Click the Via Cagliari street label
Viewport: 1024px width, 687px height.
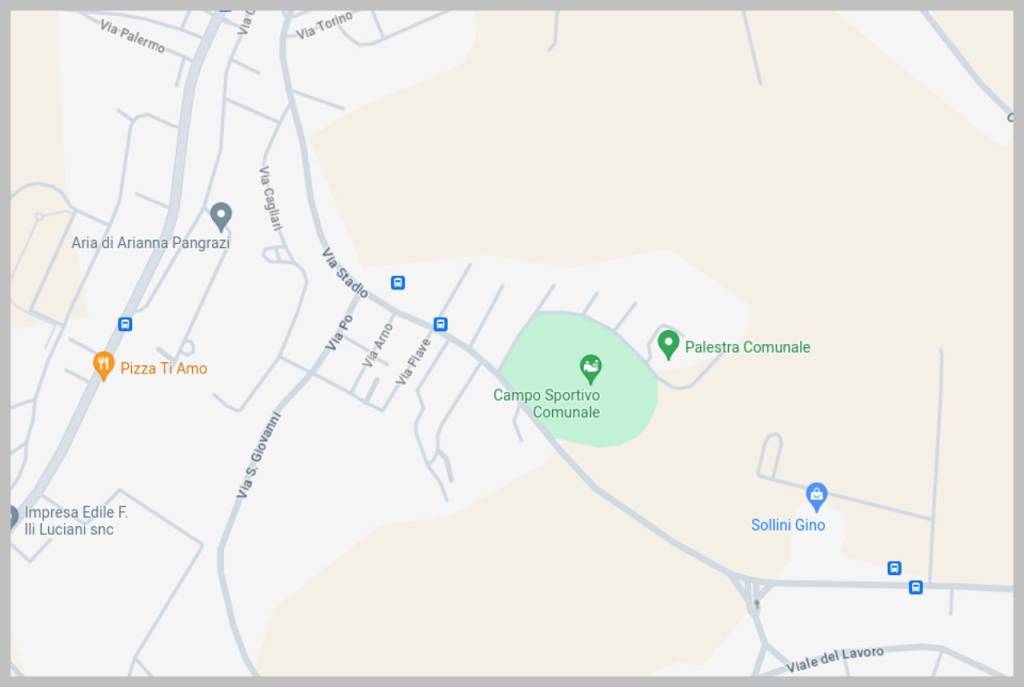[x=270, y=199]
